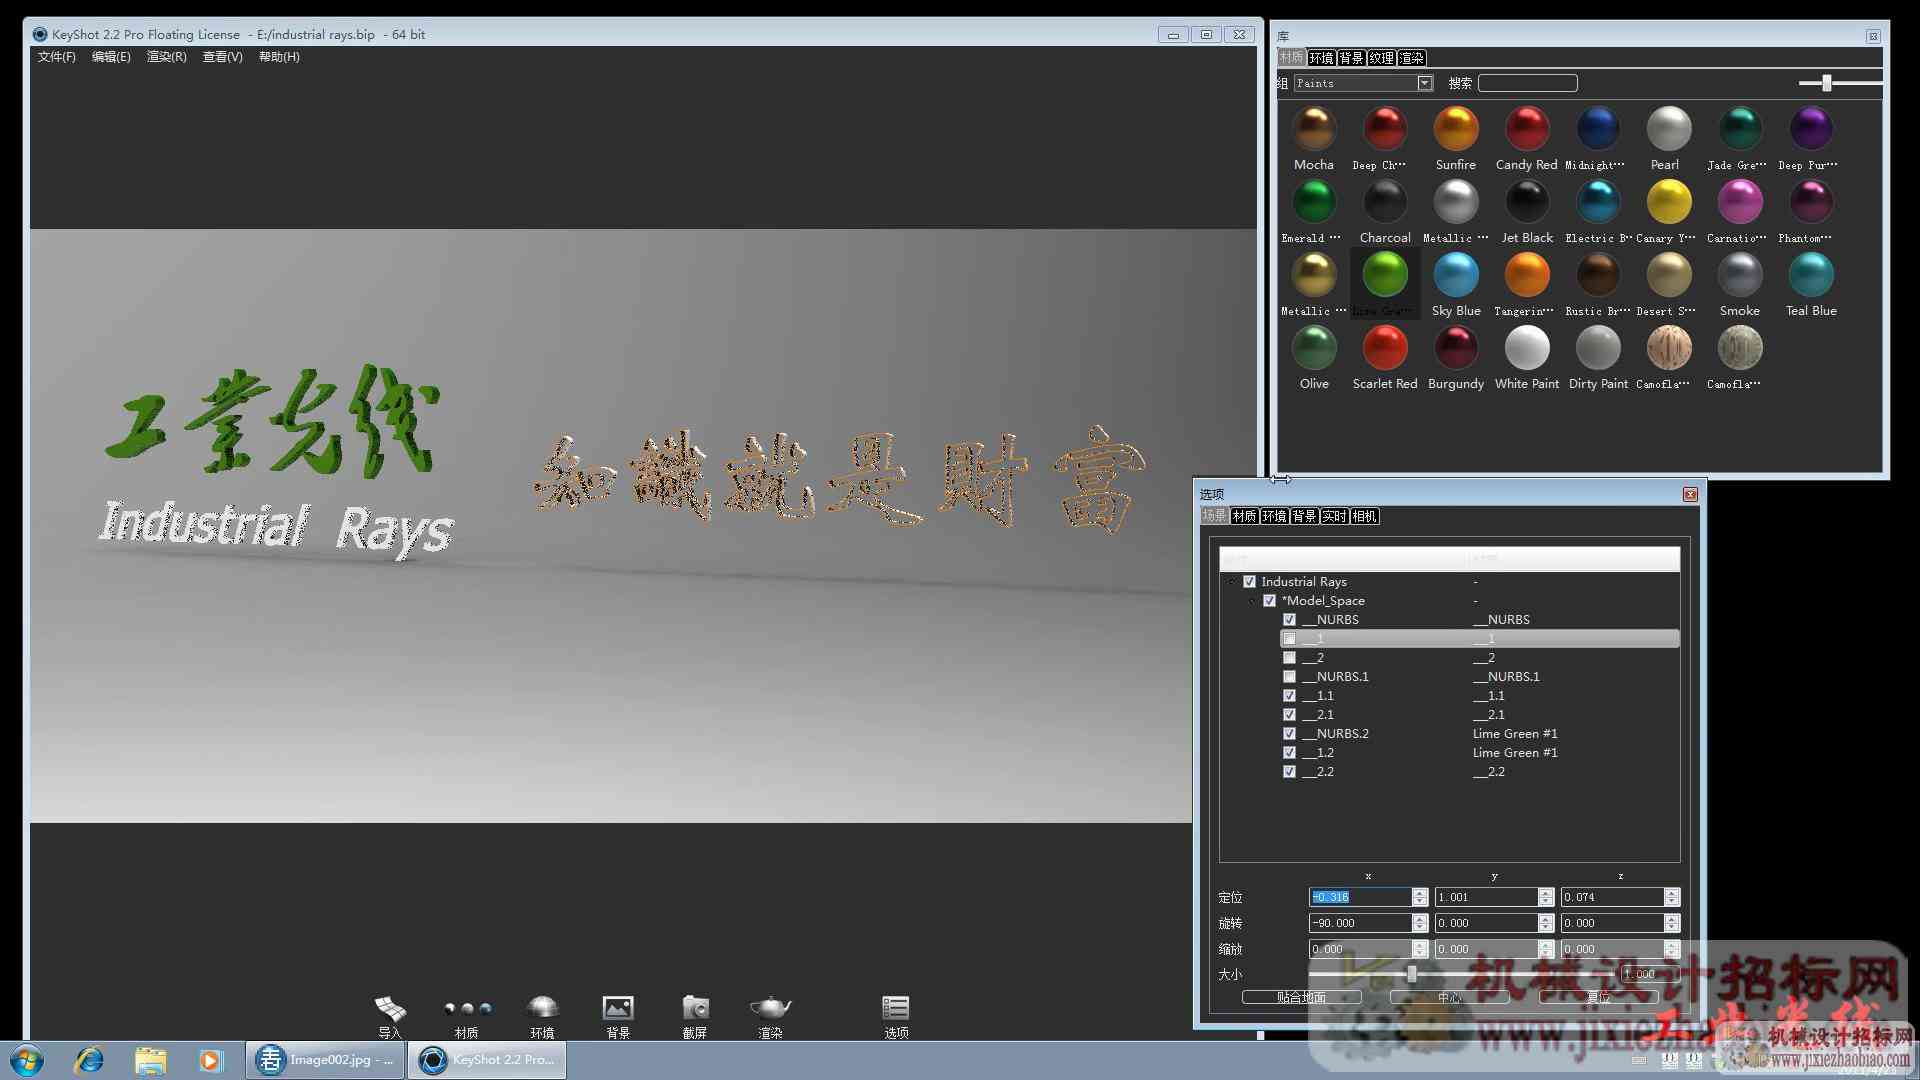Image resolution: width=1920 pixels, height=1080 pixels.
Task: Toggle the *Model_Space checkbox
Action: pyautogui.click(x=1269, y=601)
